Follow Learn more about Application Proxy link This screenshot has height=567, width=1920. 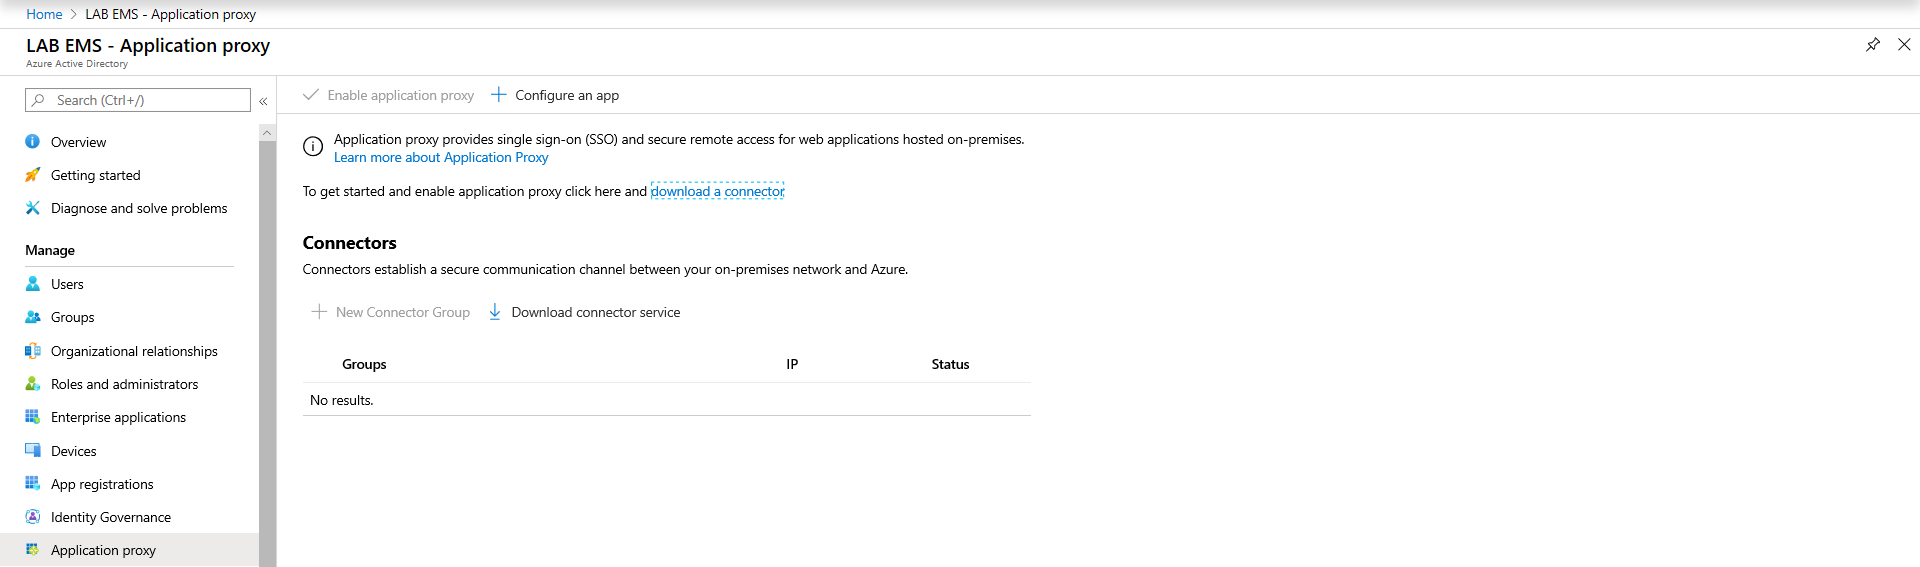point(441,157)
